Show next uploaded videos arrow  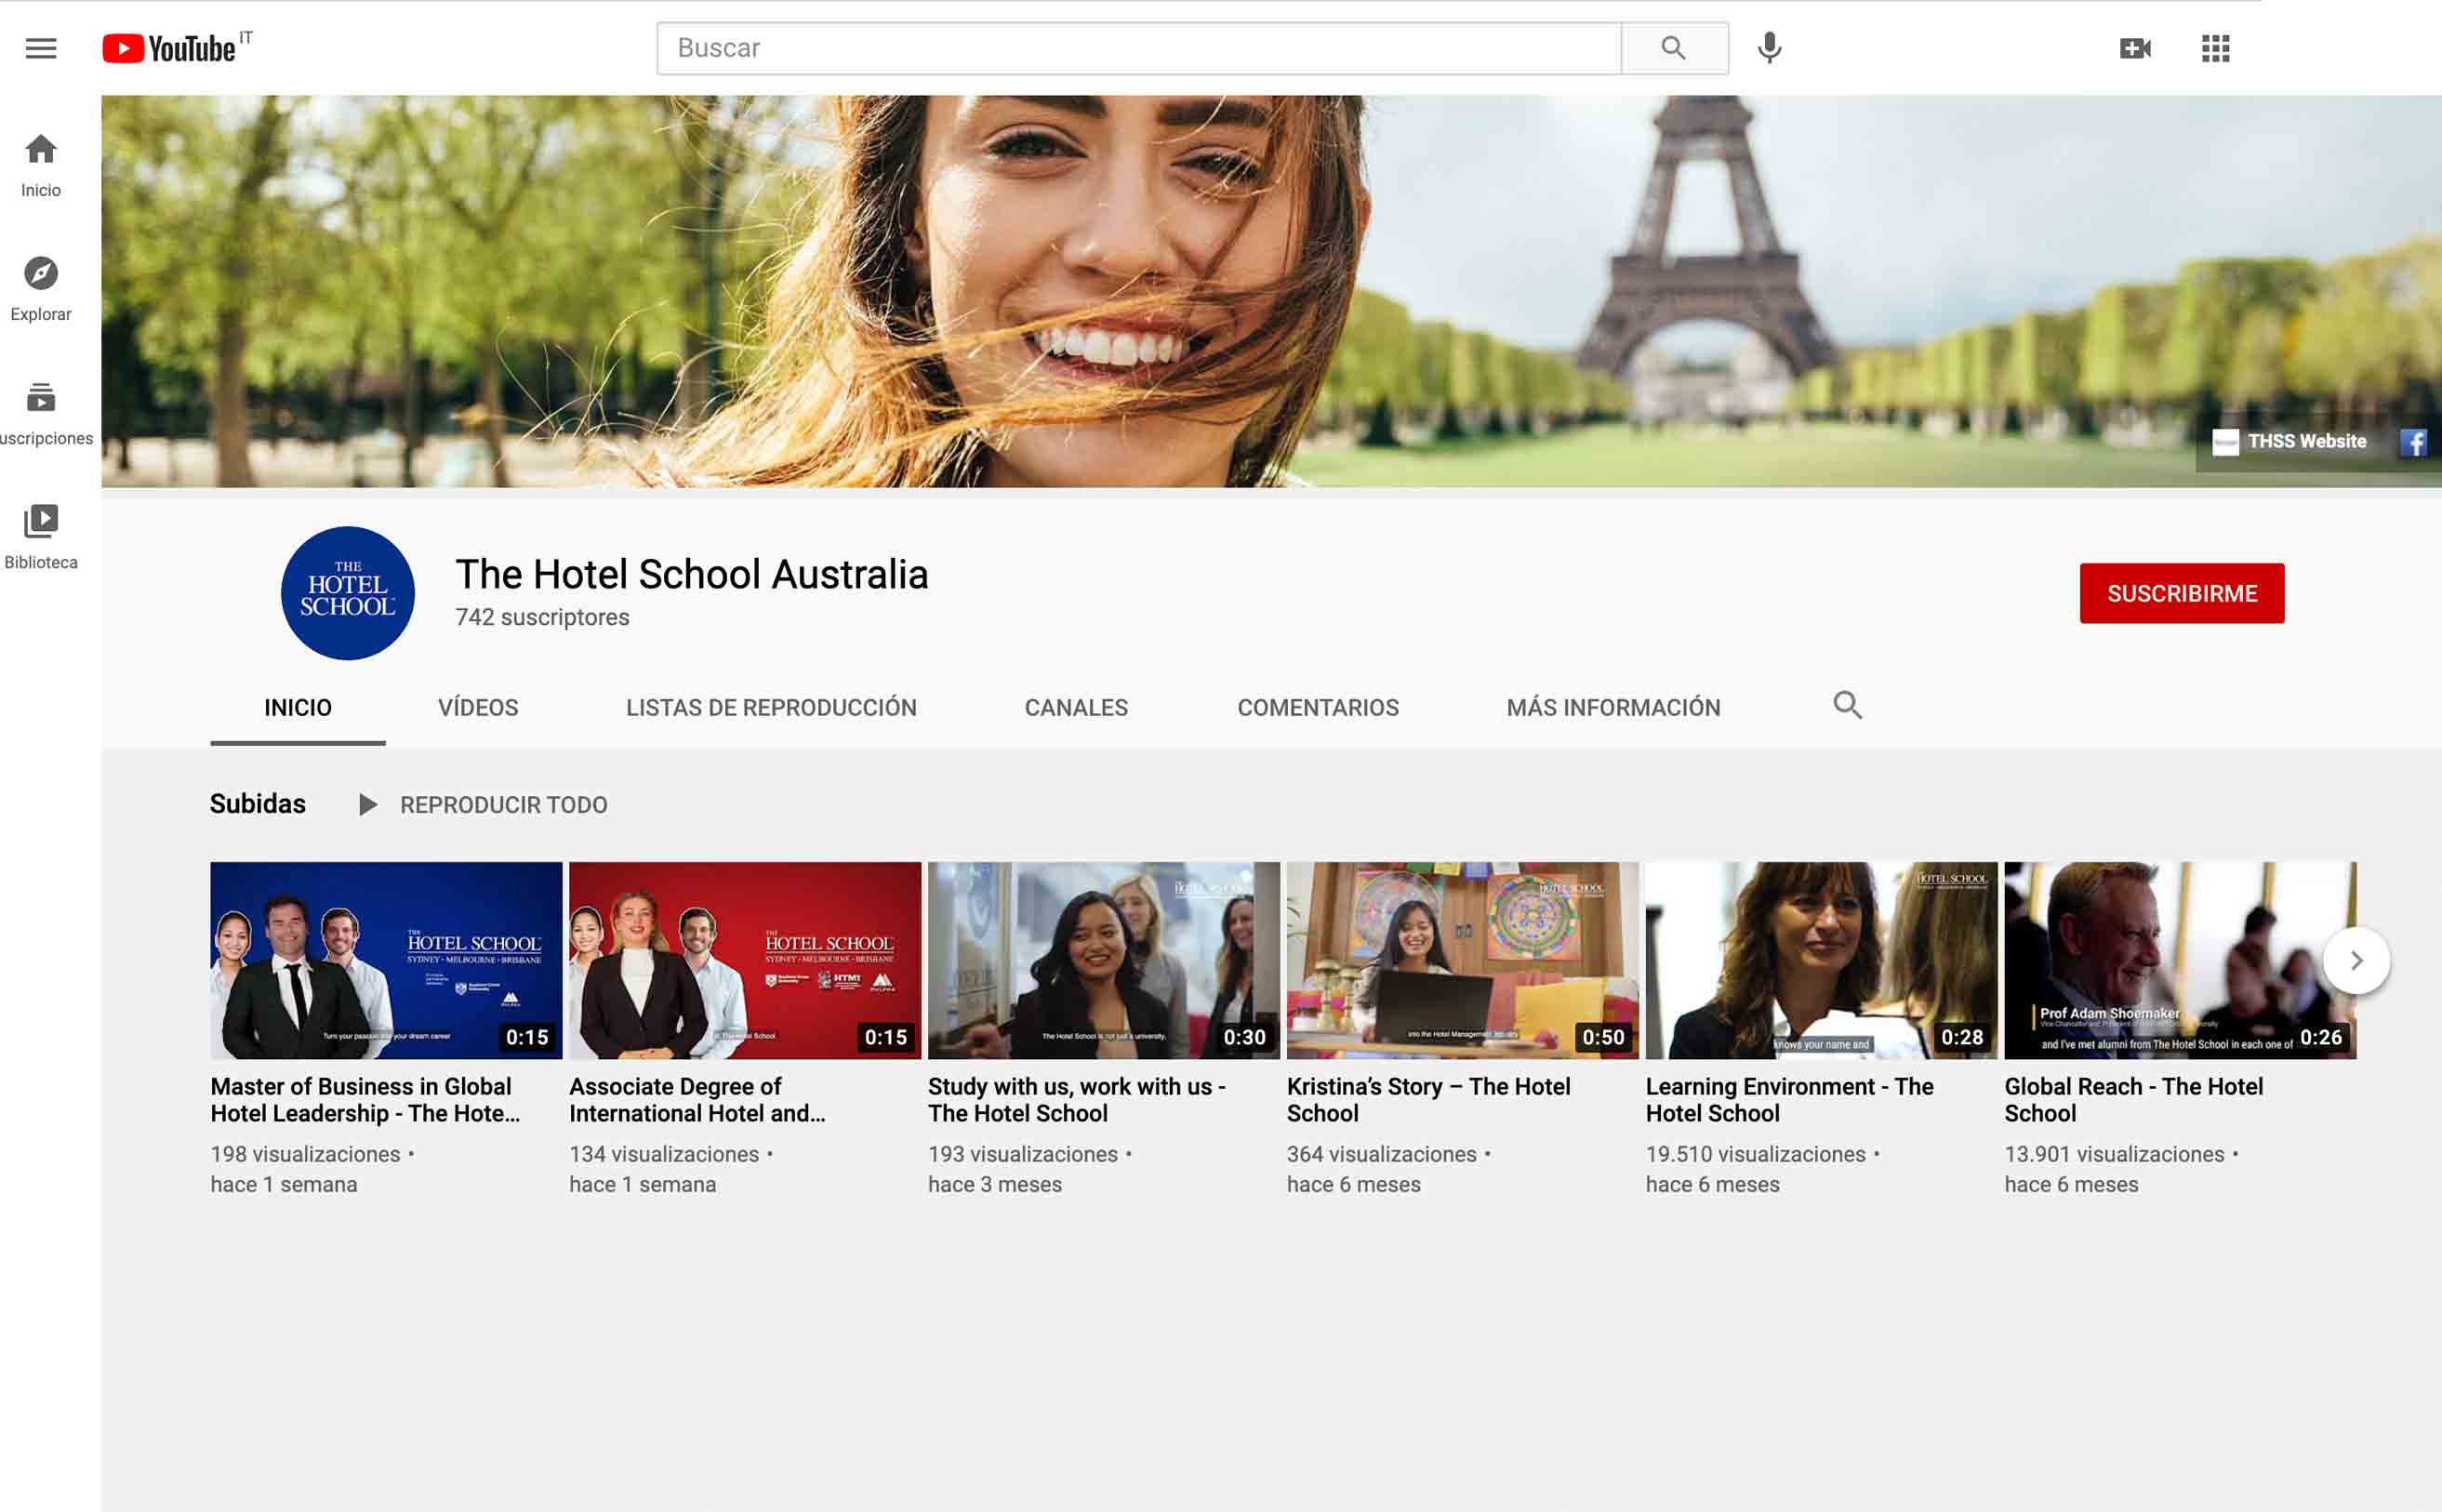point(2356,961)
